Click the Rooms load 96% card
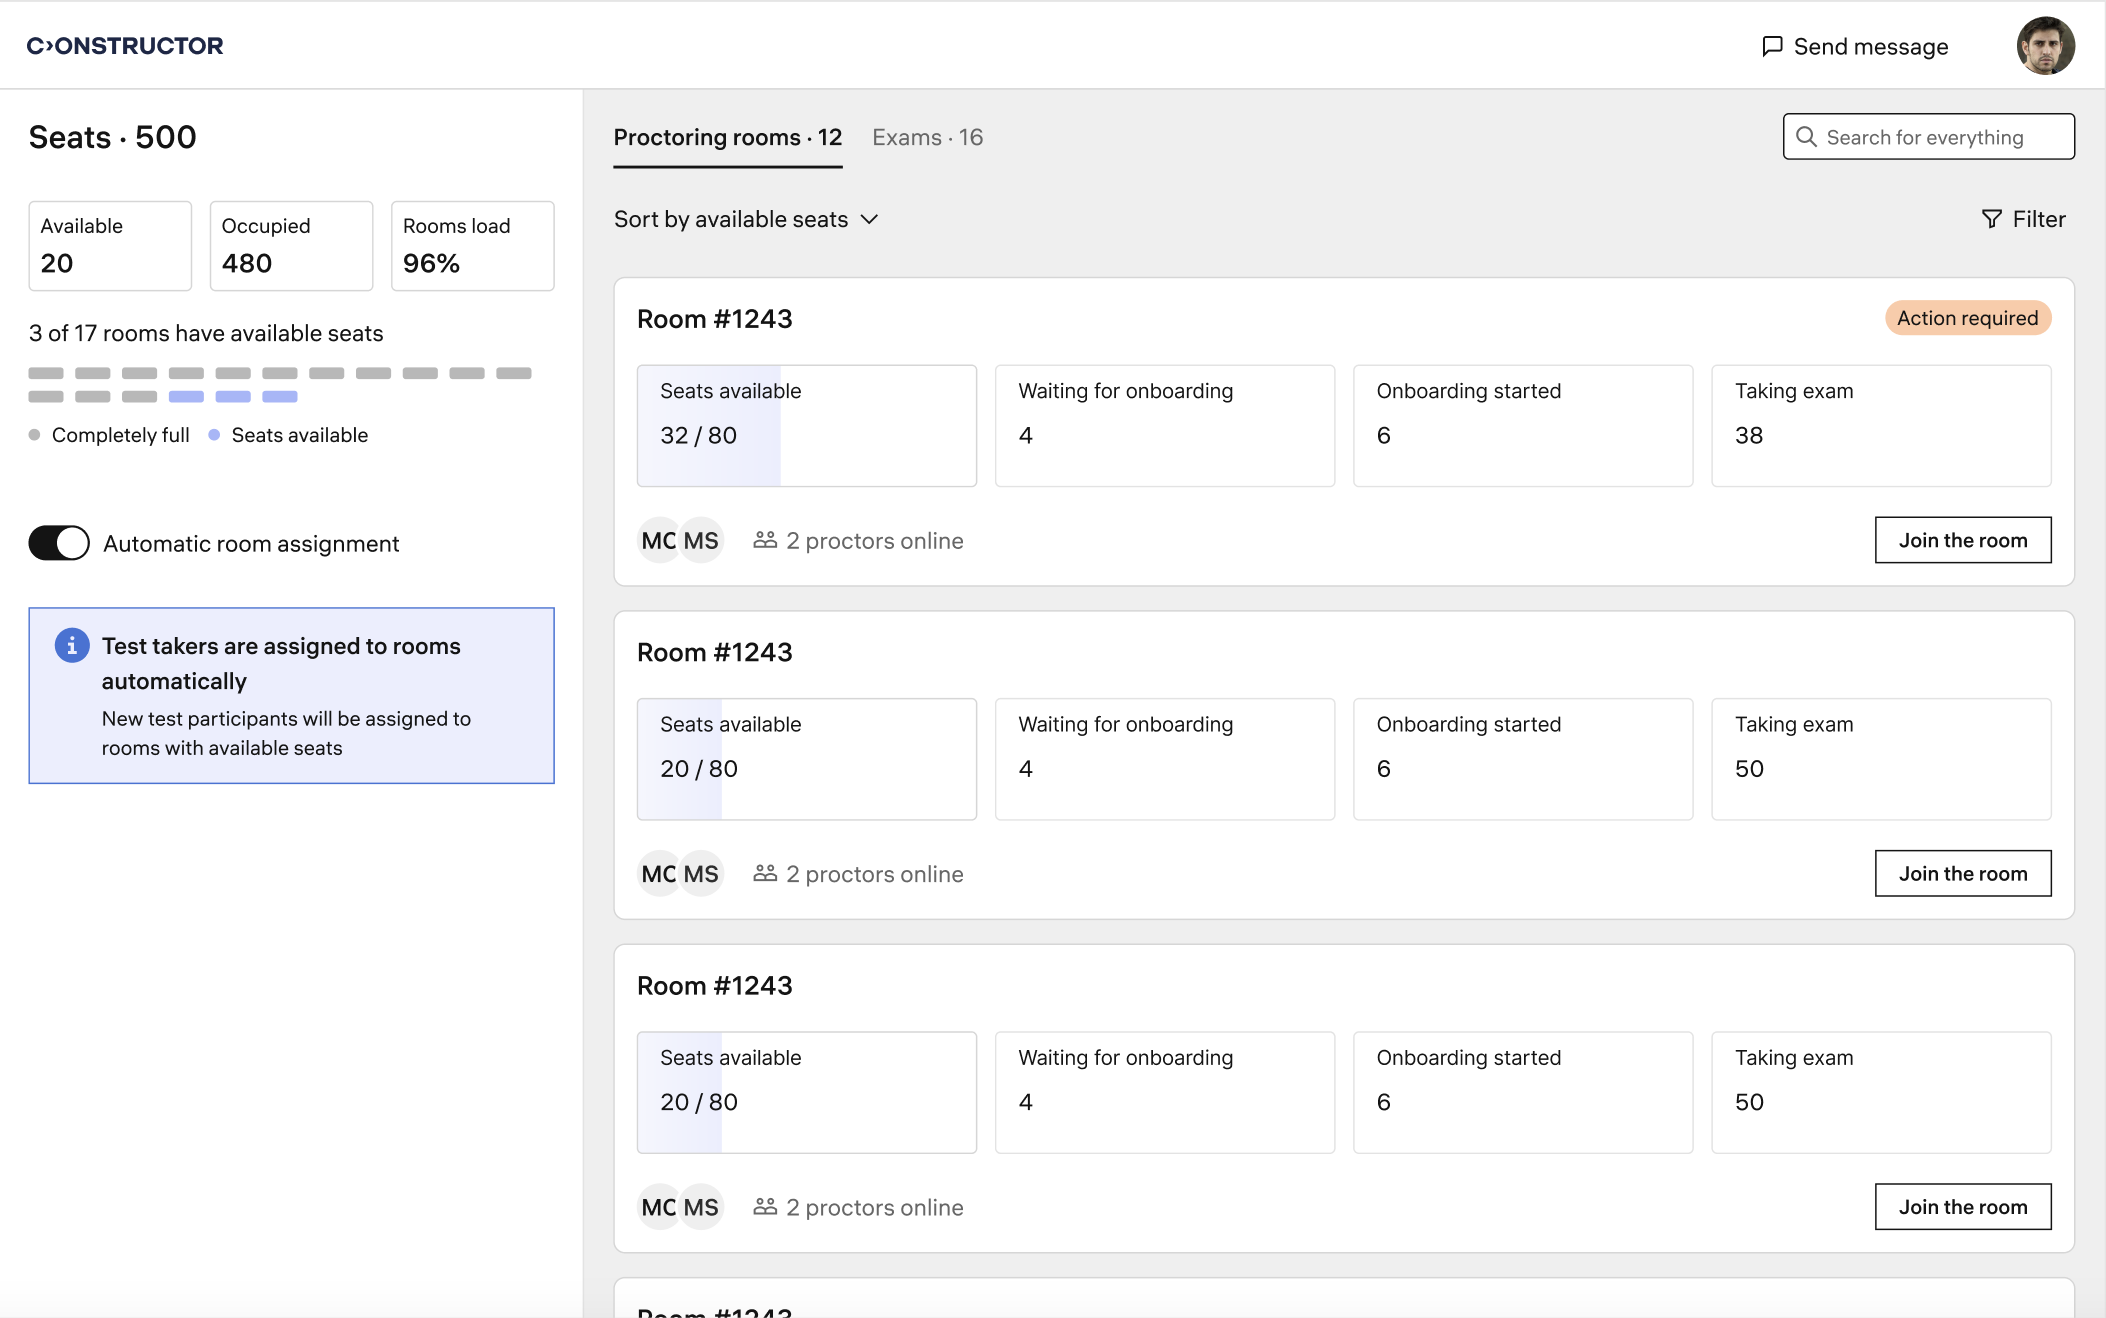Screen dimensions: 2106x1318 472,246
